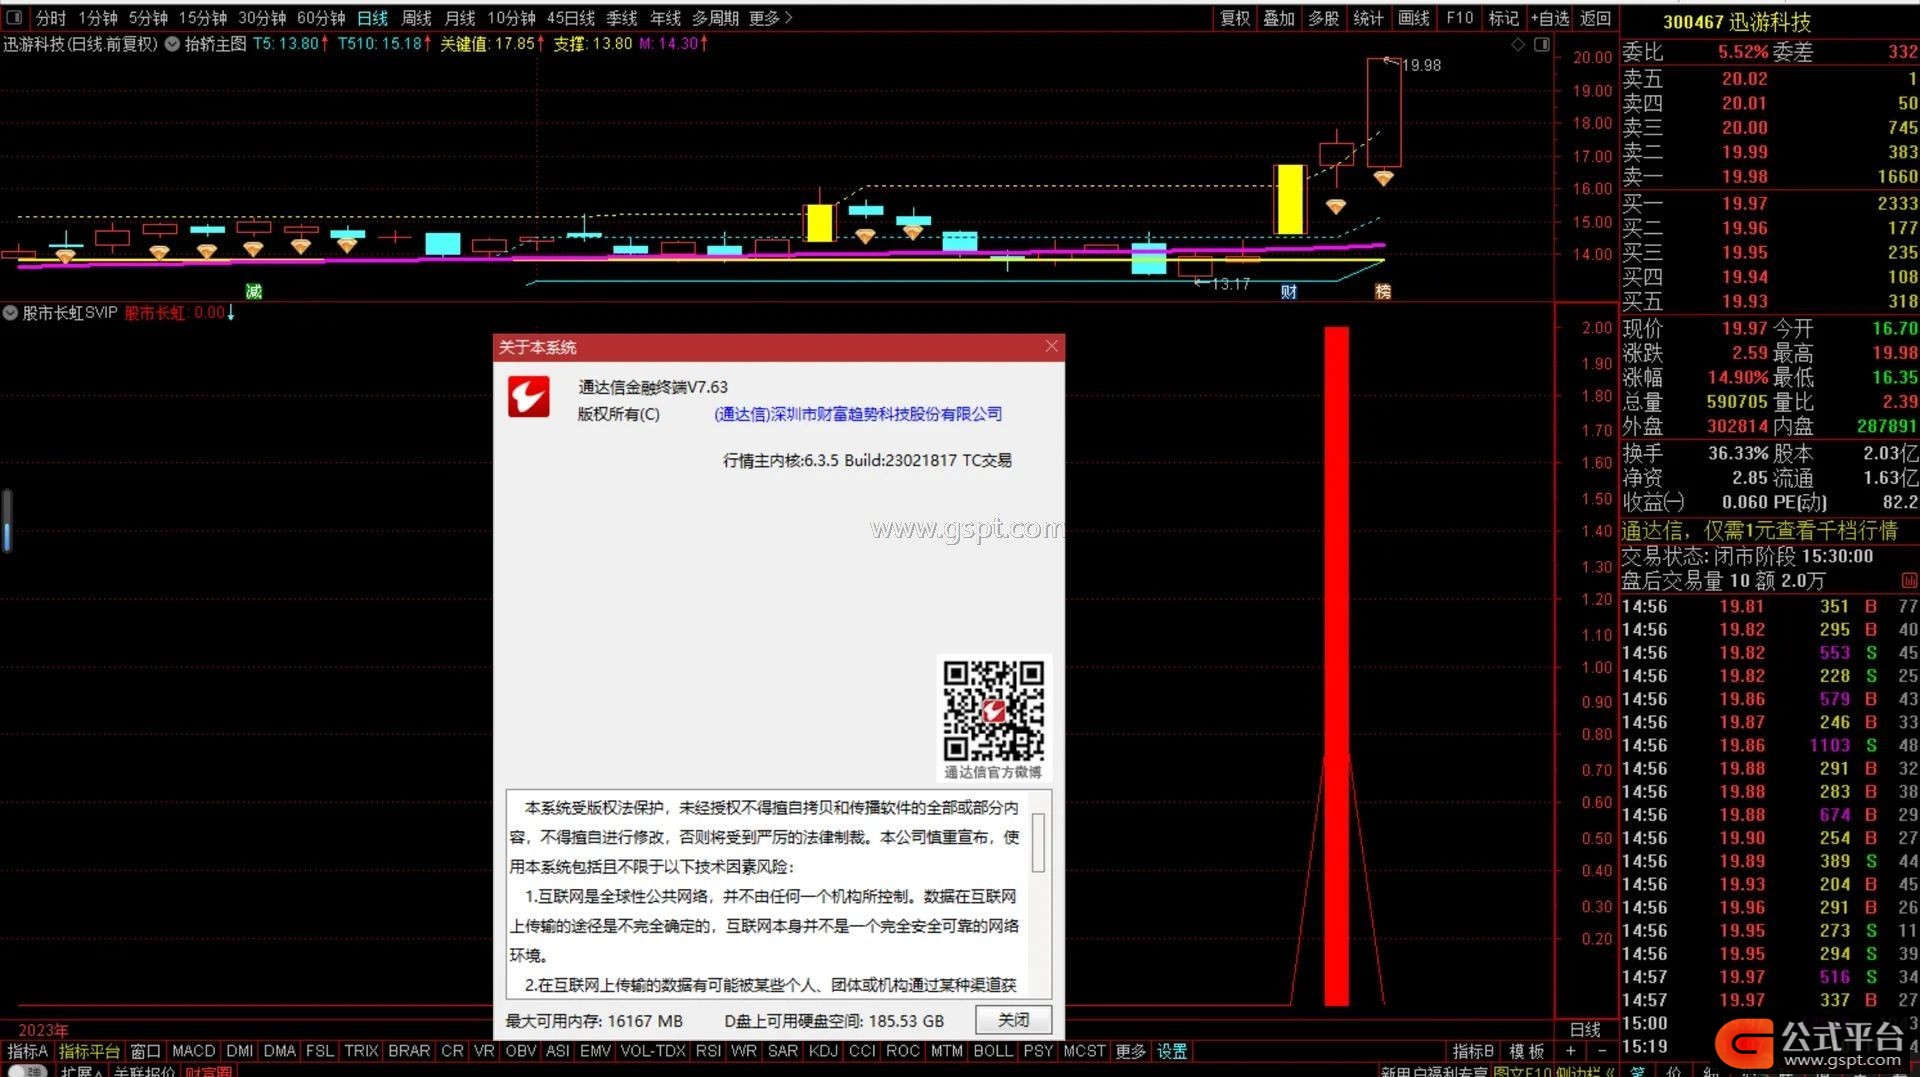1920x1077 pixels.
Task: Click the 画线 drawing tool button
Action: (1413, 18)
